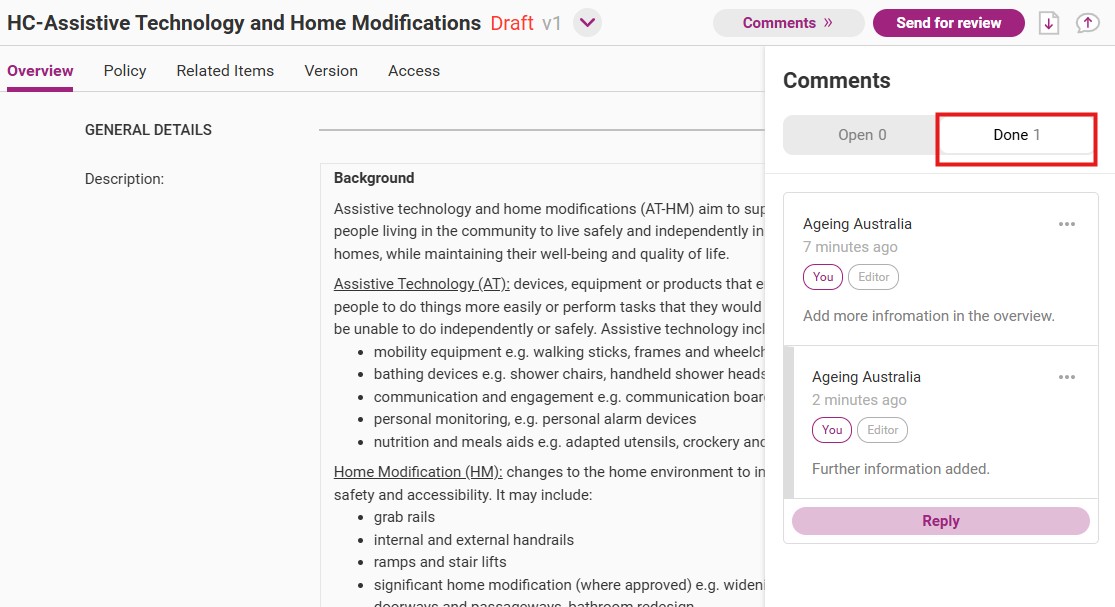Switch to the Version tab

(331, 70)
